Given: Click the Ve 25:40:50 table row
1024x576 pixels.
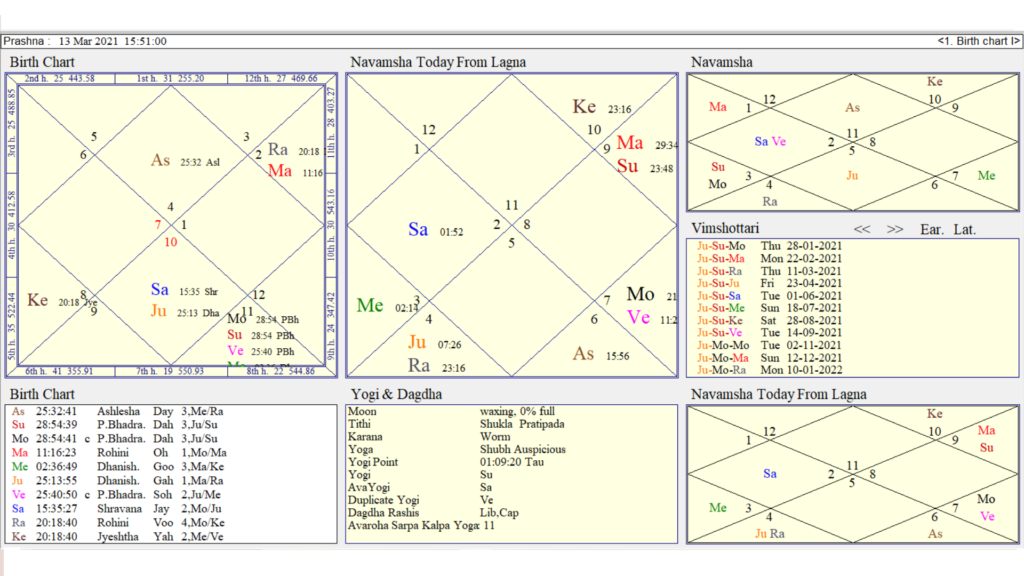Looking at the screenshot, I should pyautogui.click(x=116, y=495).
